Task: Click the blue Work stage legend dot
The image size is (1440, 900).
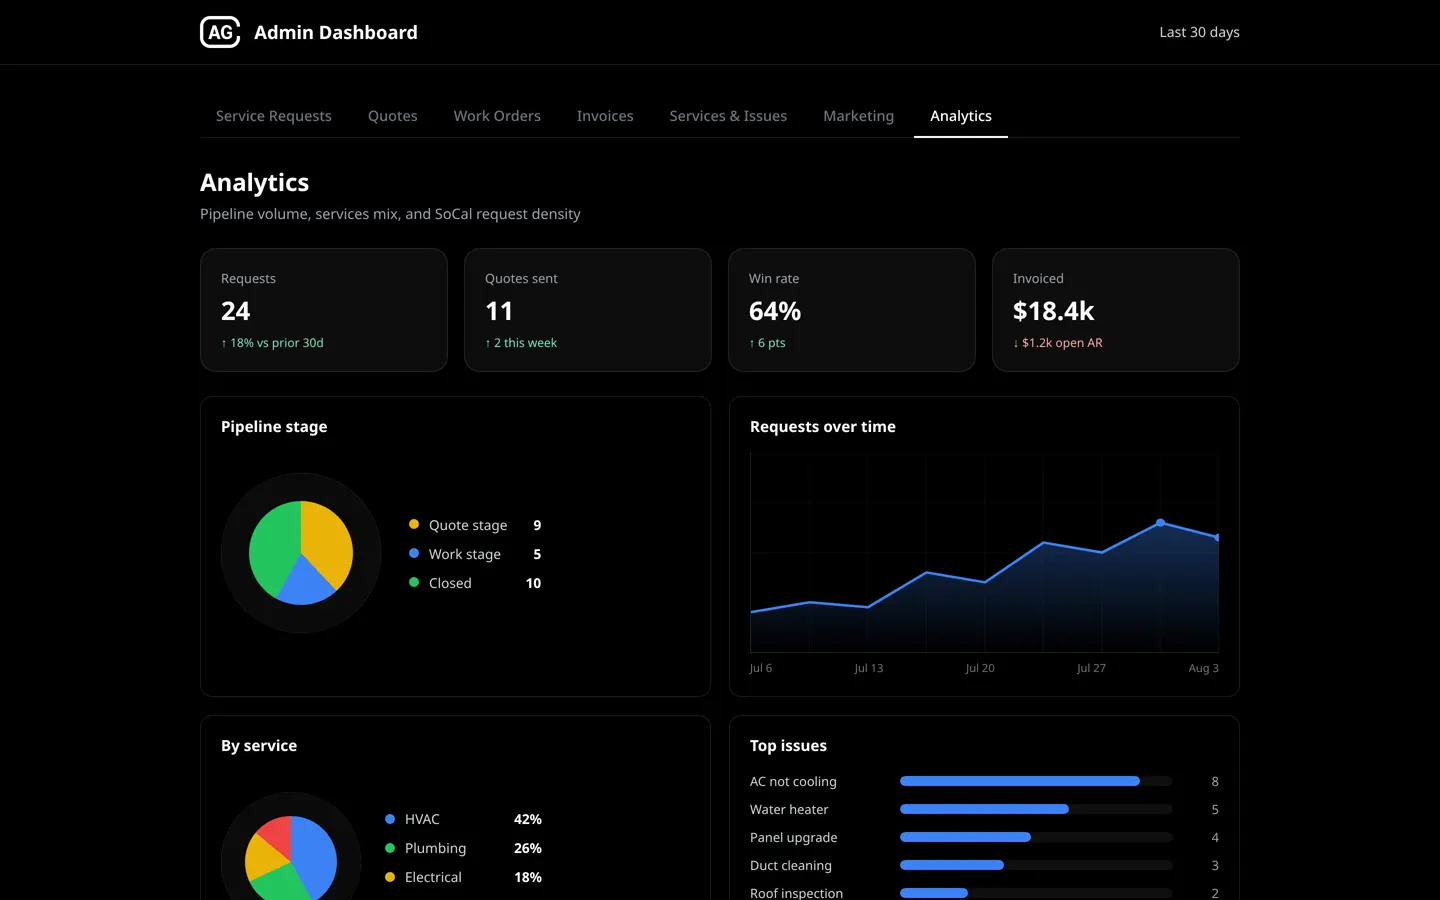Action: tap(414, 553)
